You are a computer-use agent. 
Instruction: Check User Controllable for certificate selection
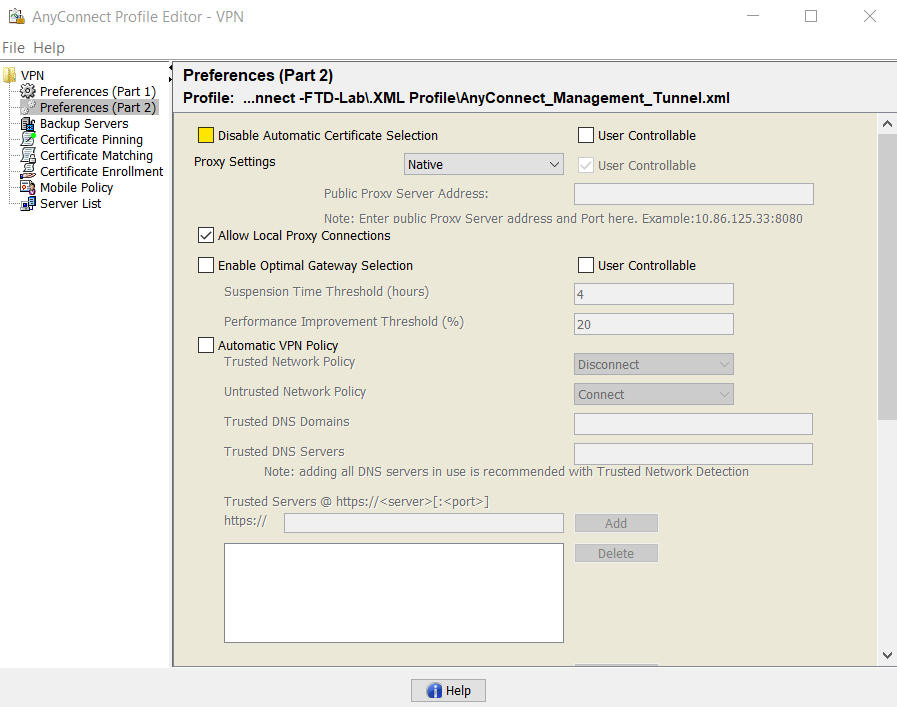tap(586, 135)
